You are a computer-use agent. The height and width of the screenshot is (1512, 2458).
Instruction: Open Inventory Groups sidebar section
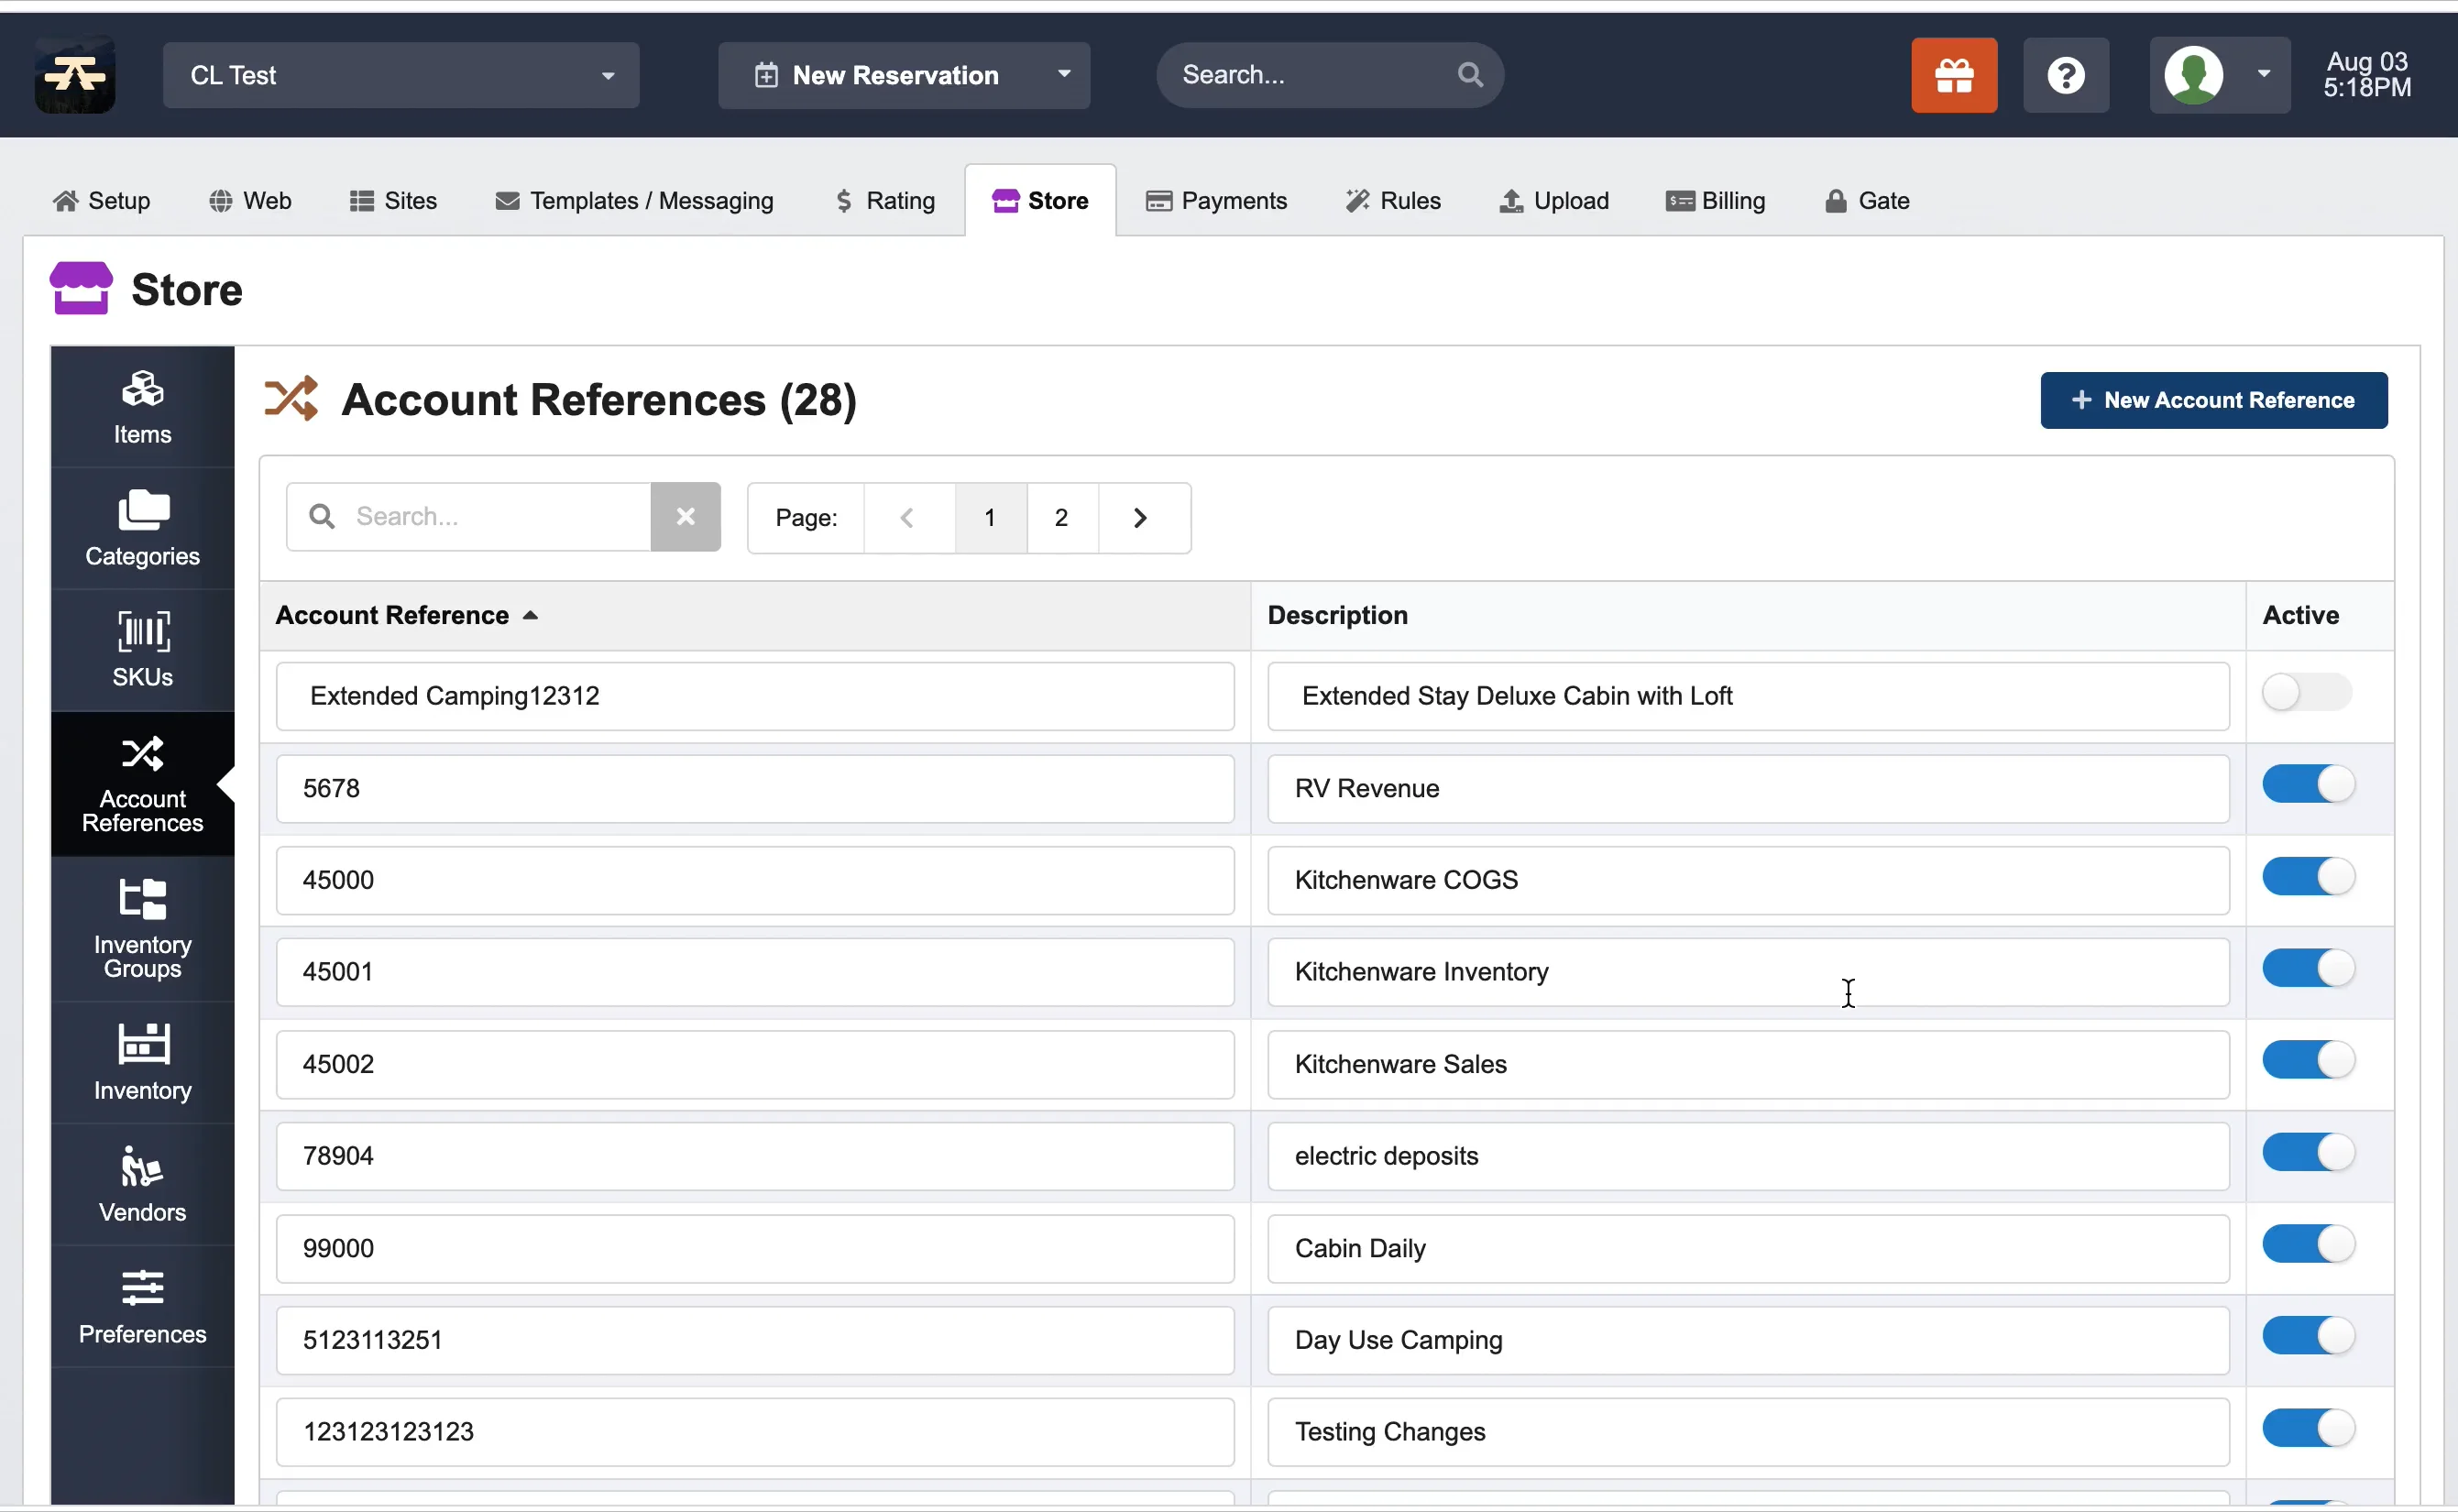142,929
